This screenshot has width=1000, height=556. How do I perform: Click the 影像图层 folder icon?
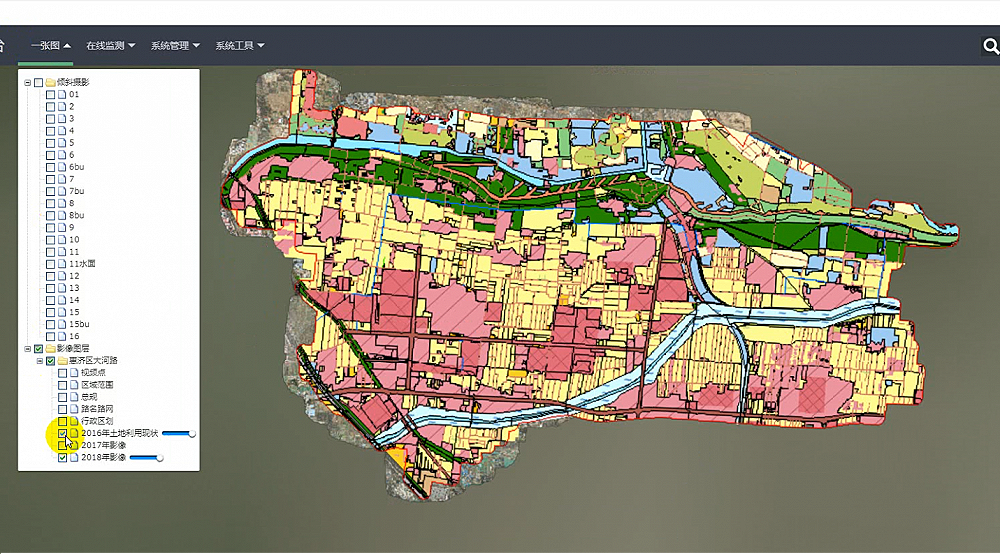click(50, 348)
